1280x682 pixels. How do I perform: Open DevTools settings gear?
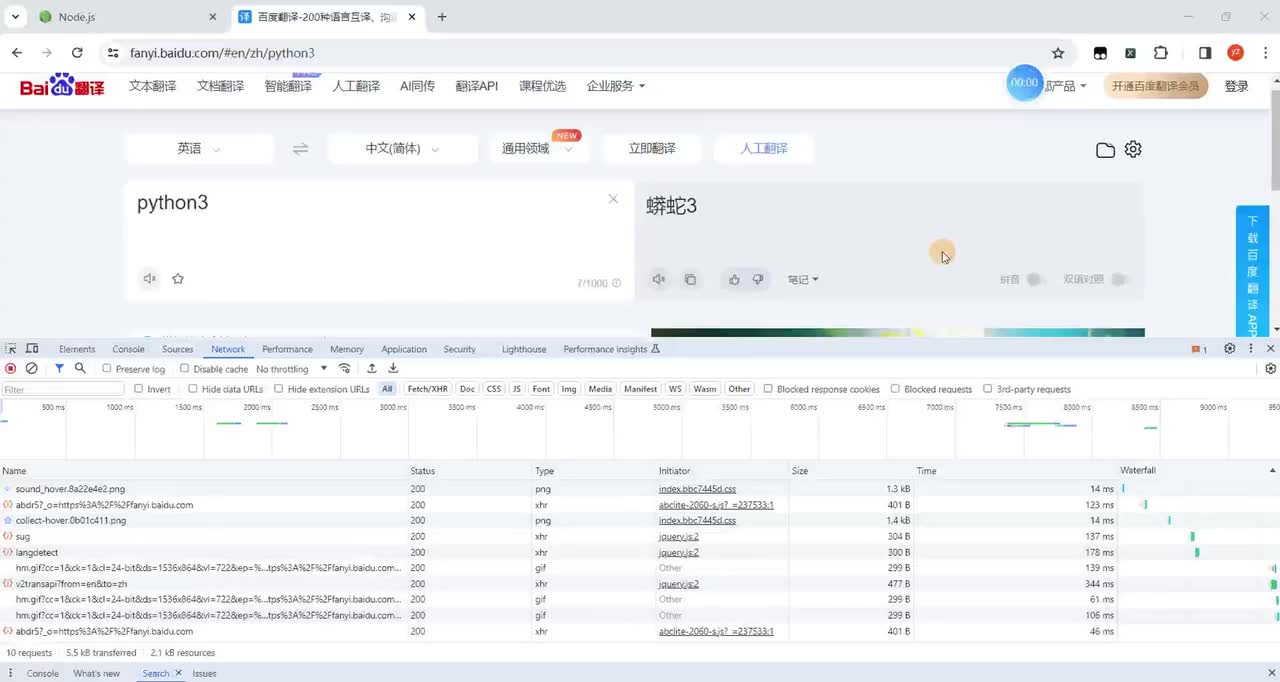[x=1230, y=349]
